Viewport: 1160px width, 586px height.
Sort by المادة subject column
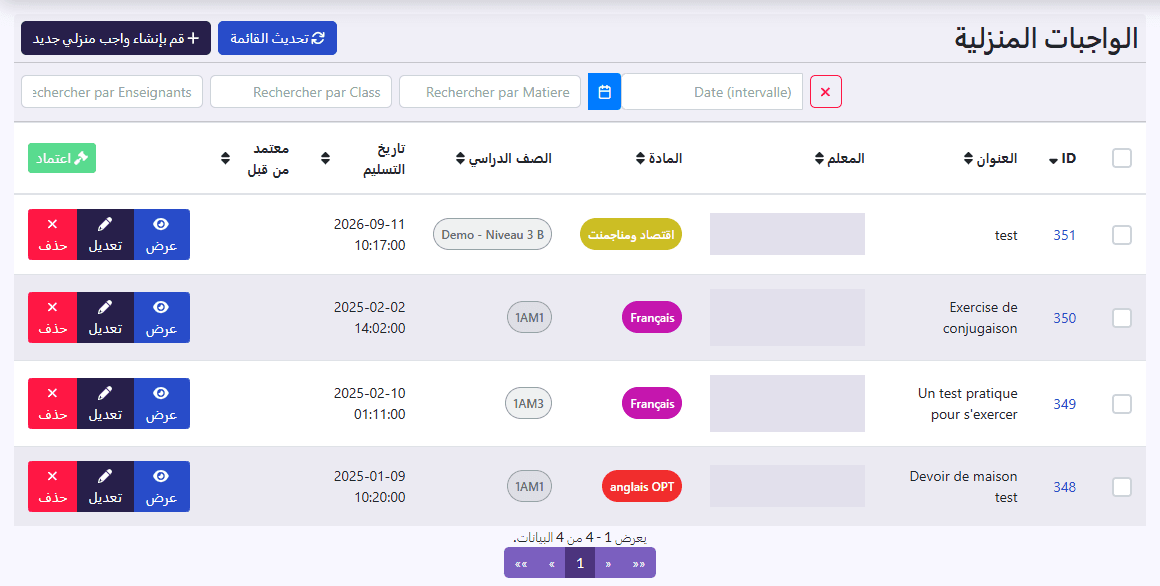click(x=659, y=158)
